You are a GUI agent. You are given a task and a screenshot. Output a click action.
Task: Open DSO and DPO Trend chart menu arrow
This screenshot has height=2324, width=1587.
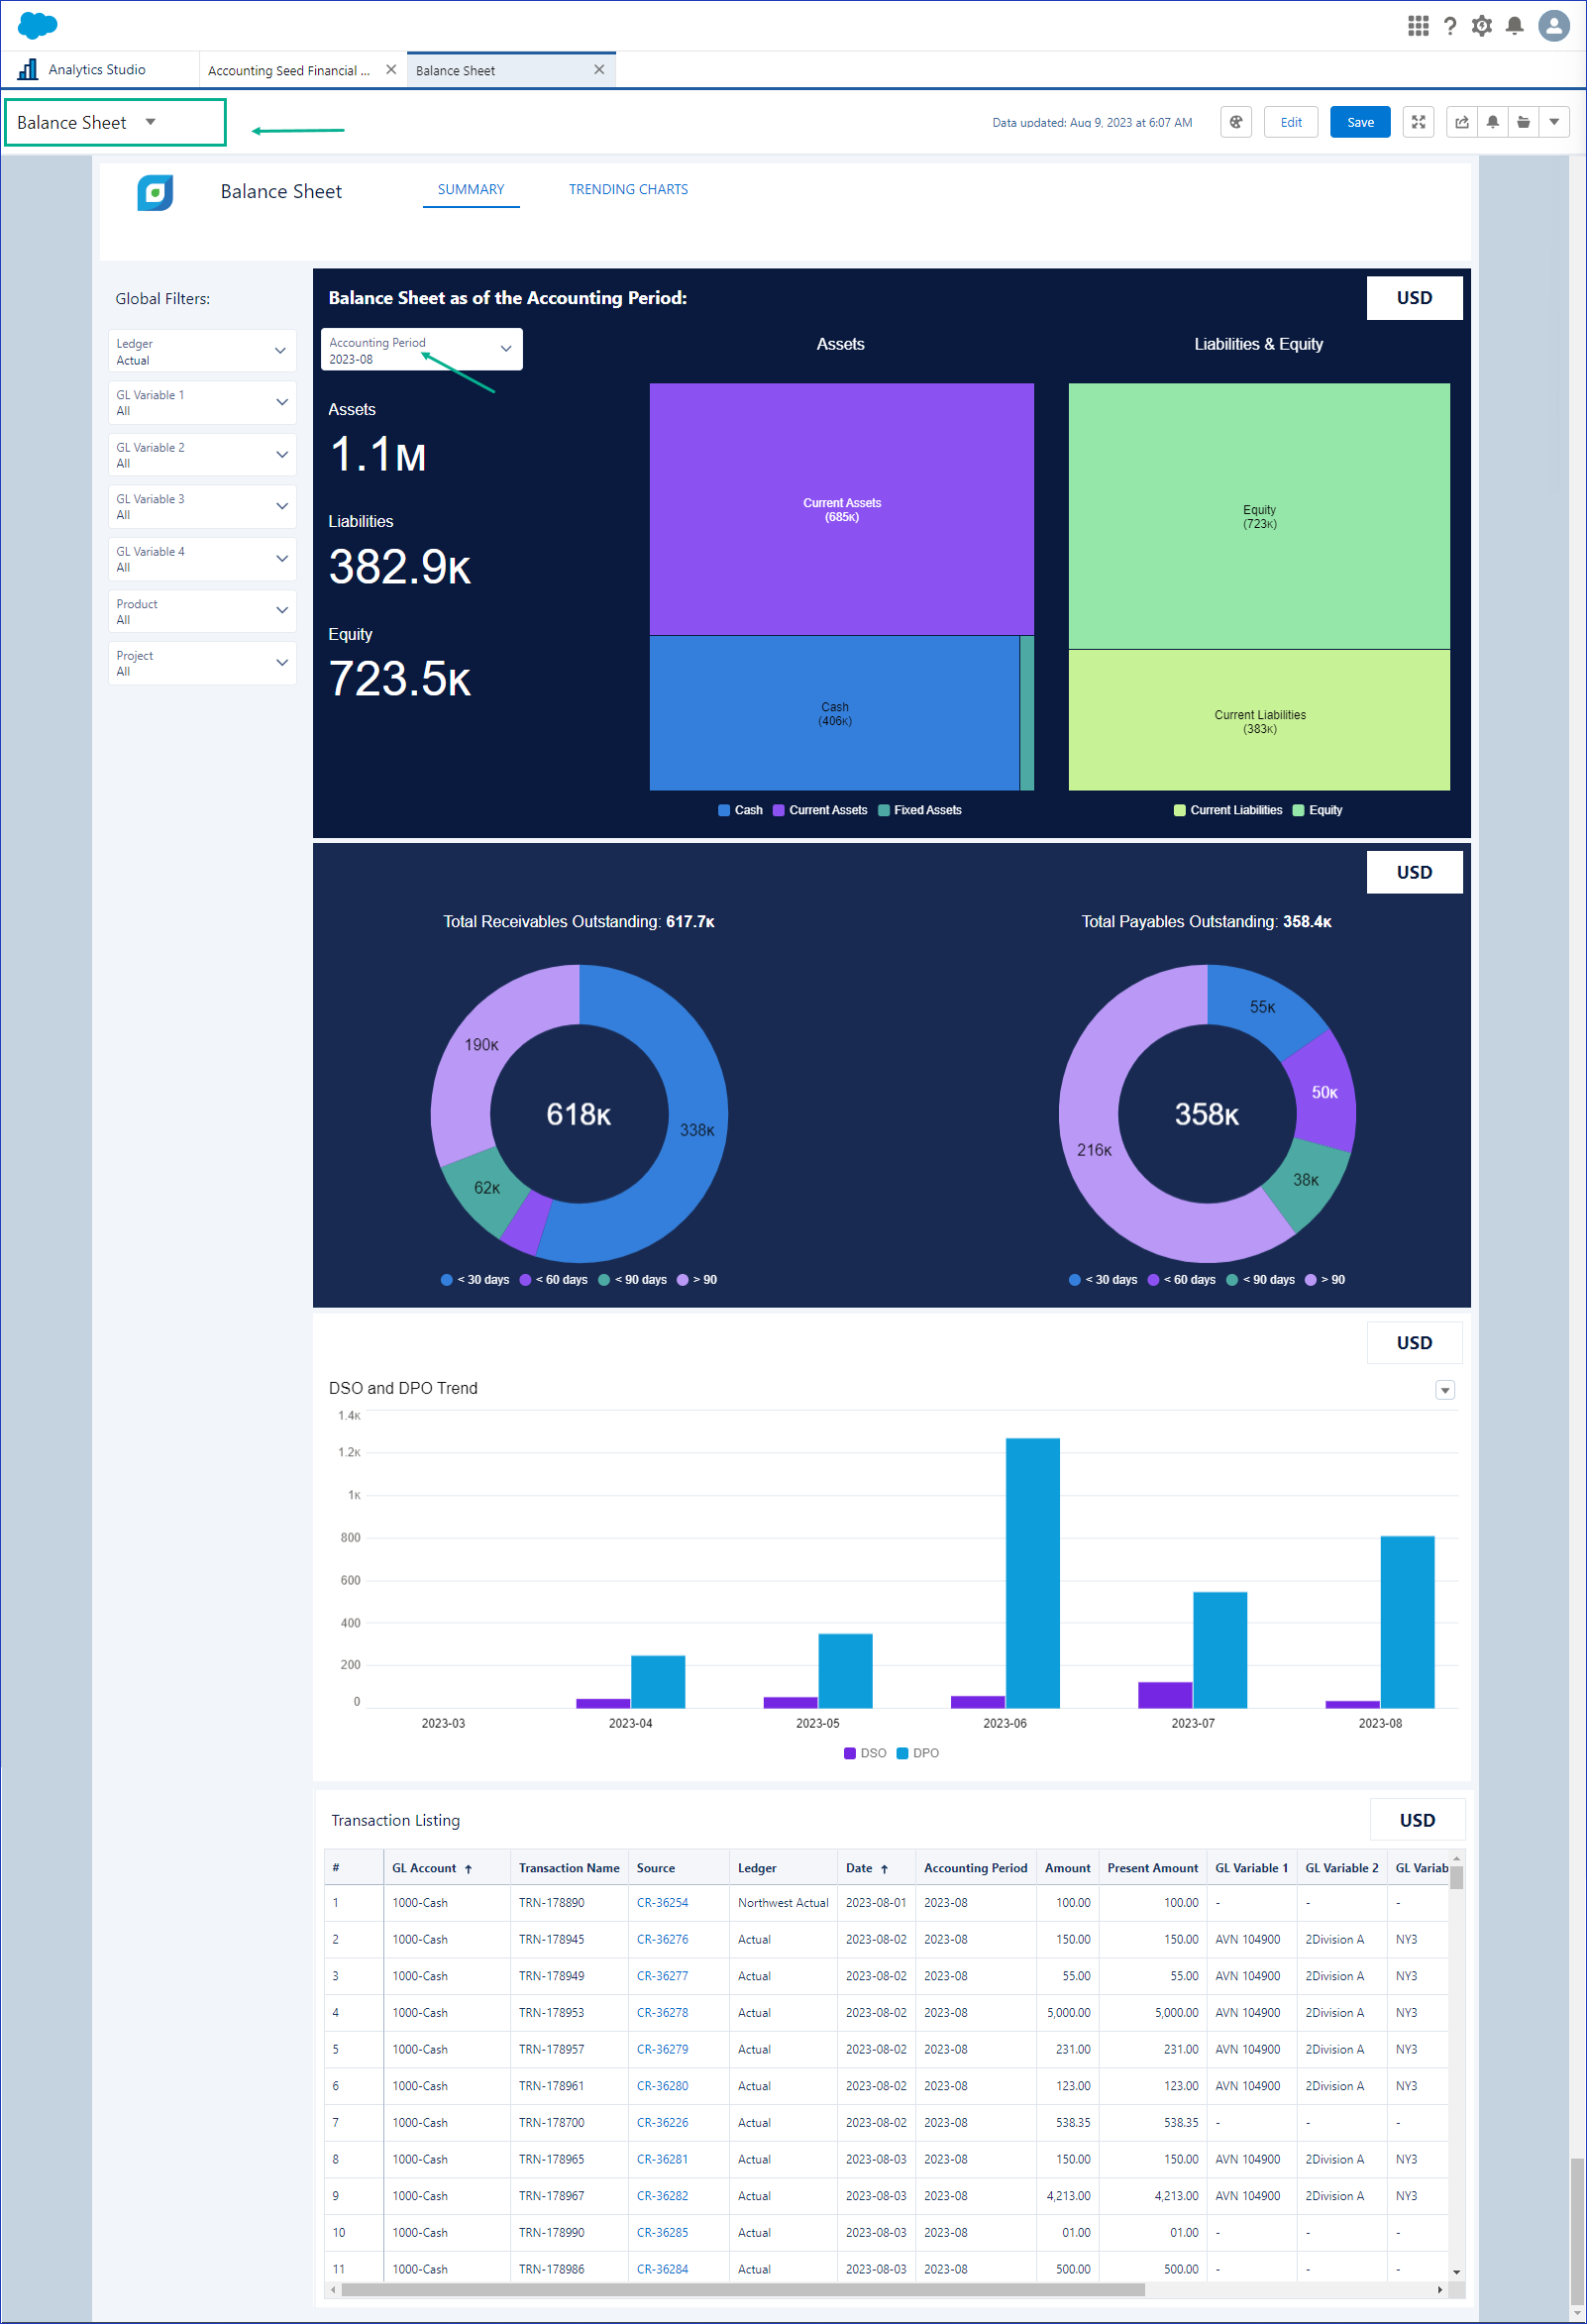click(1444, 1390)
